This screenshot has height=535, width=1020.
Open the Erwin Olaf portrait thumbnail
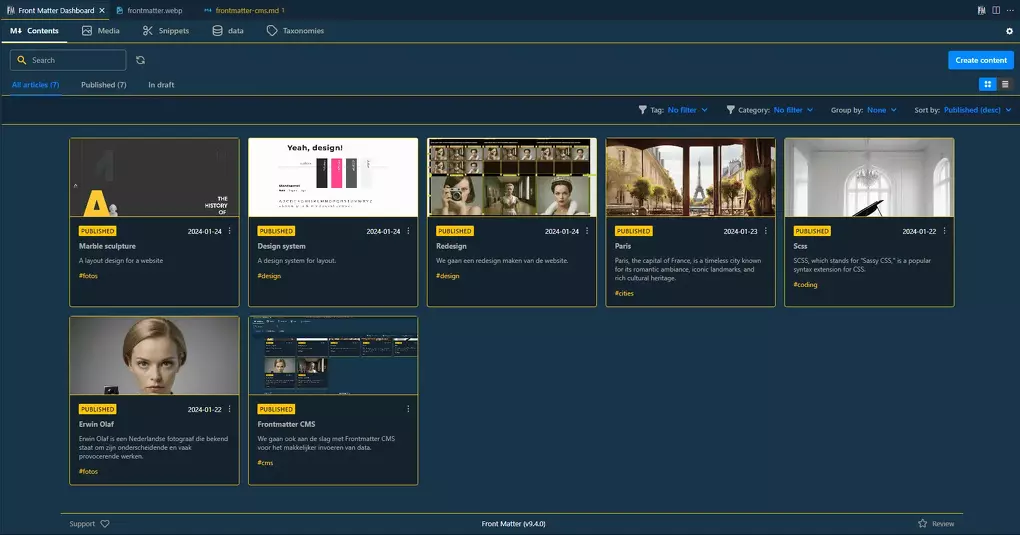pyautogui.click(x=154, y=355)
